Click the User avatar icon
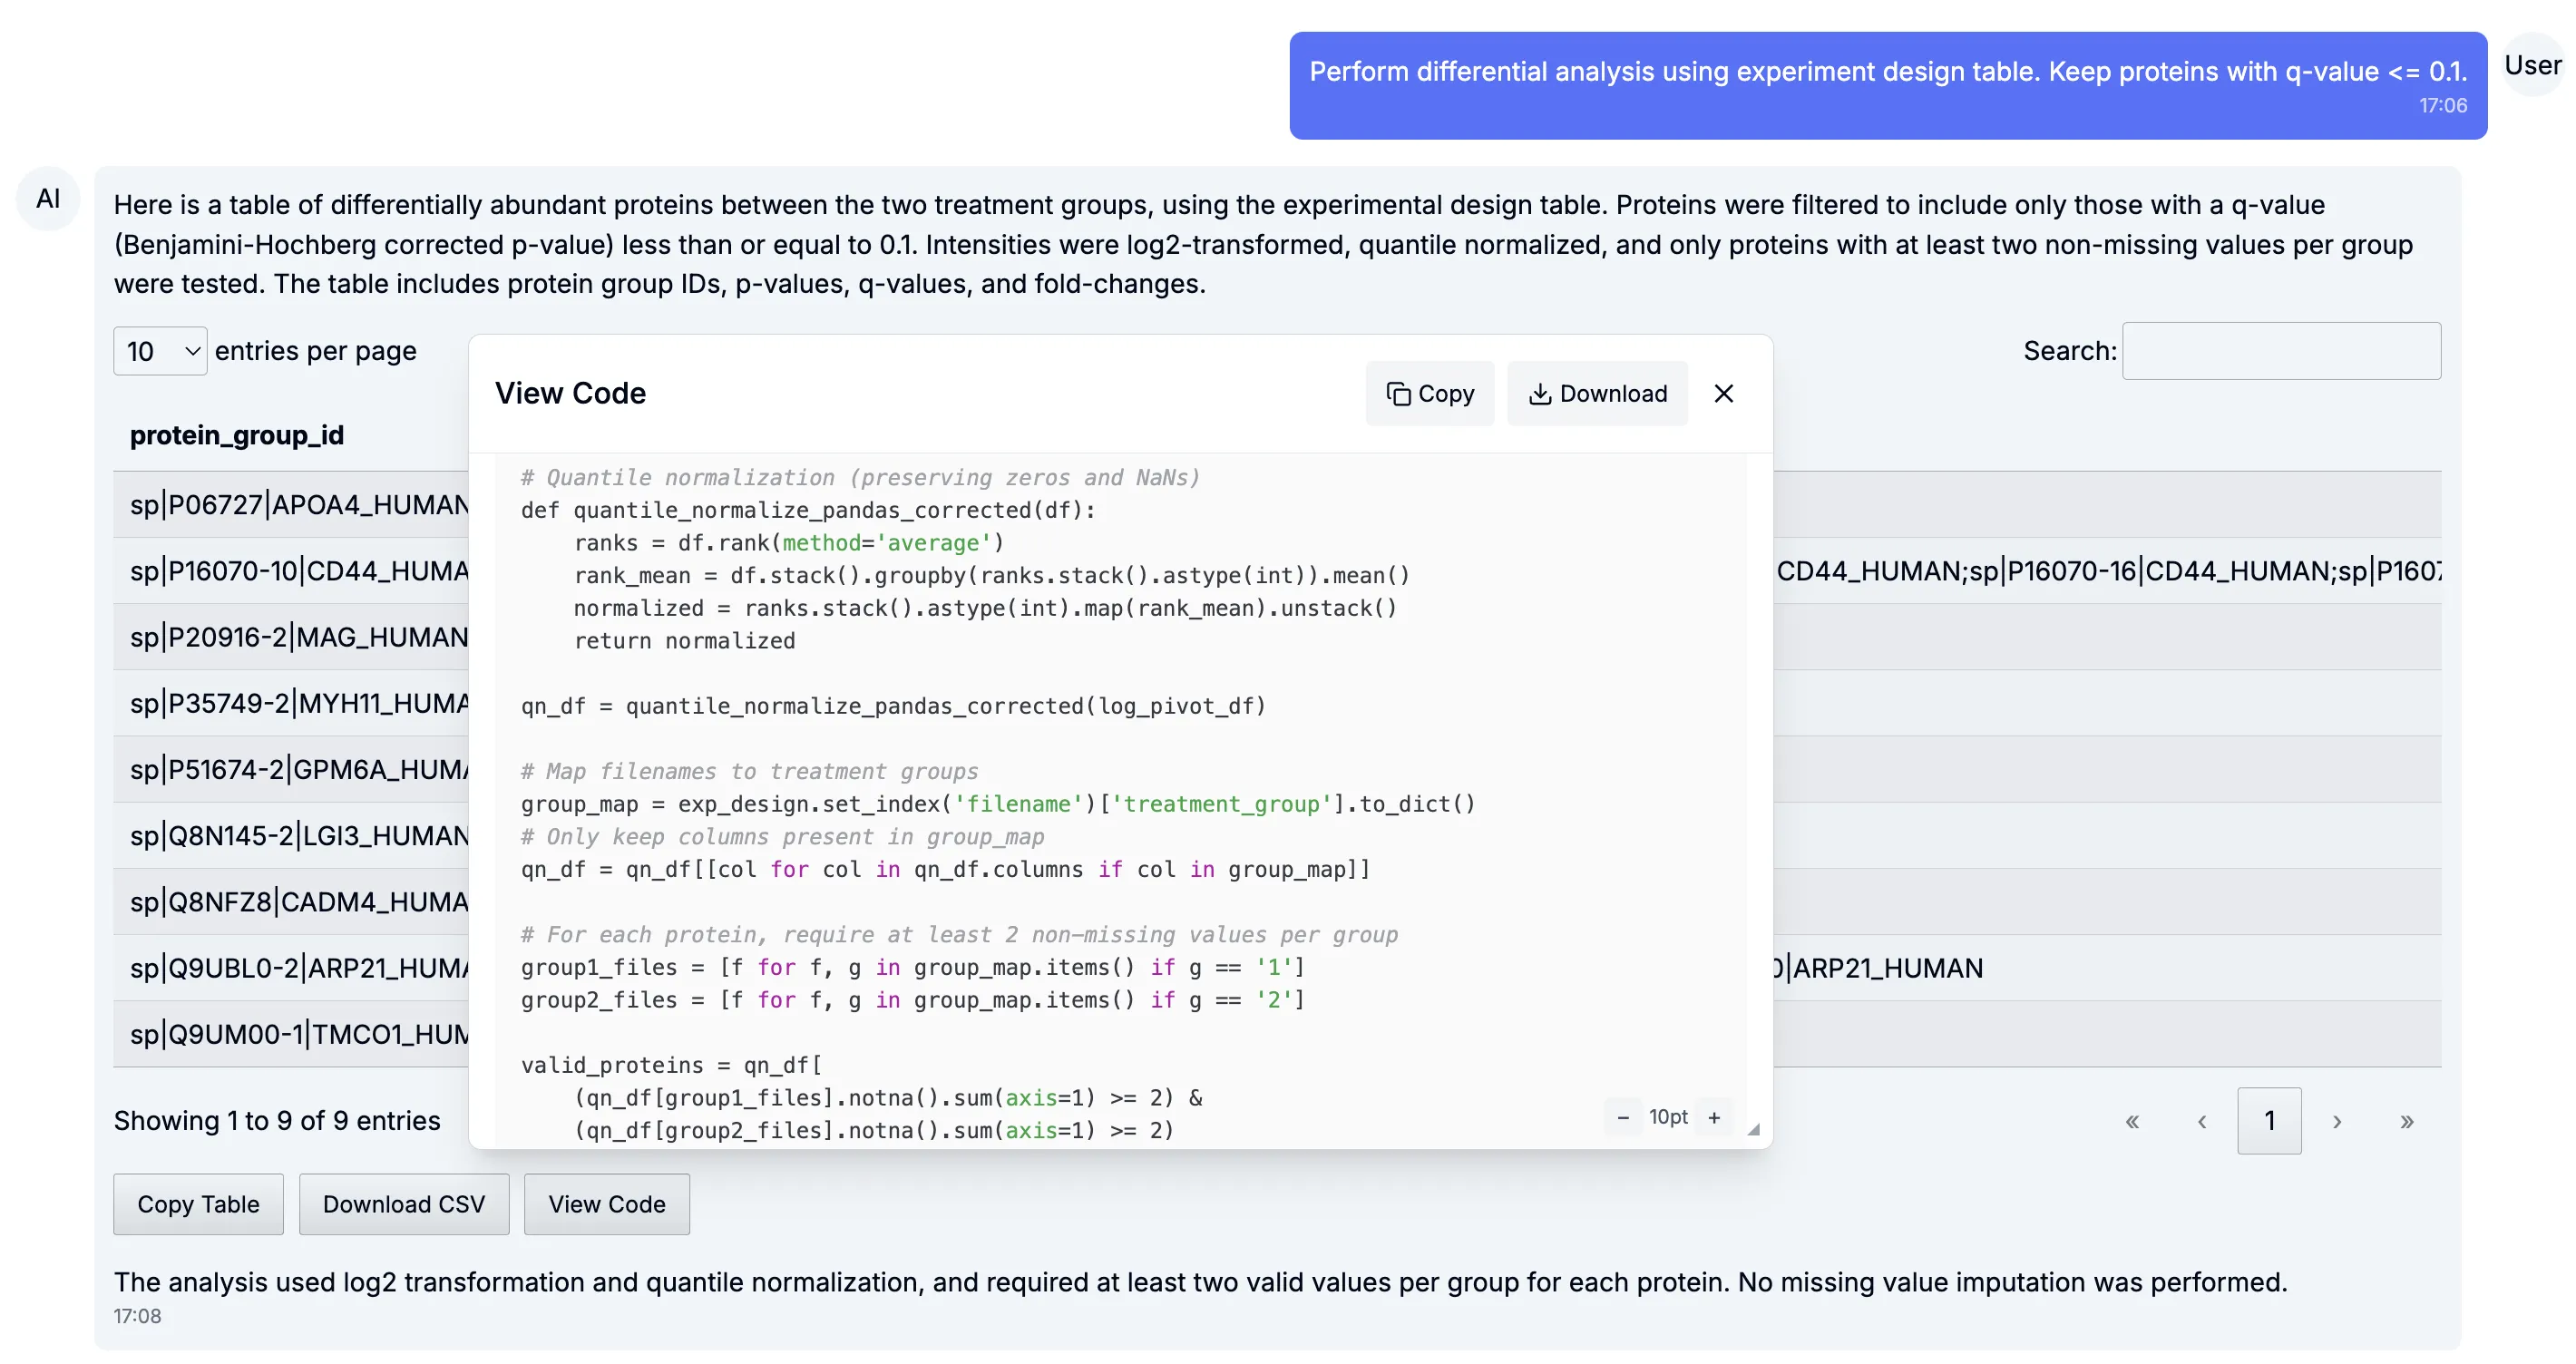The height and width of the screenshot is (1364, 2576). pos(2532,65)
